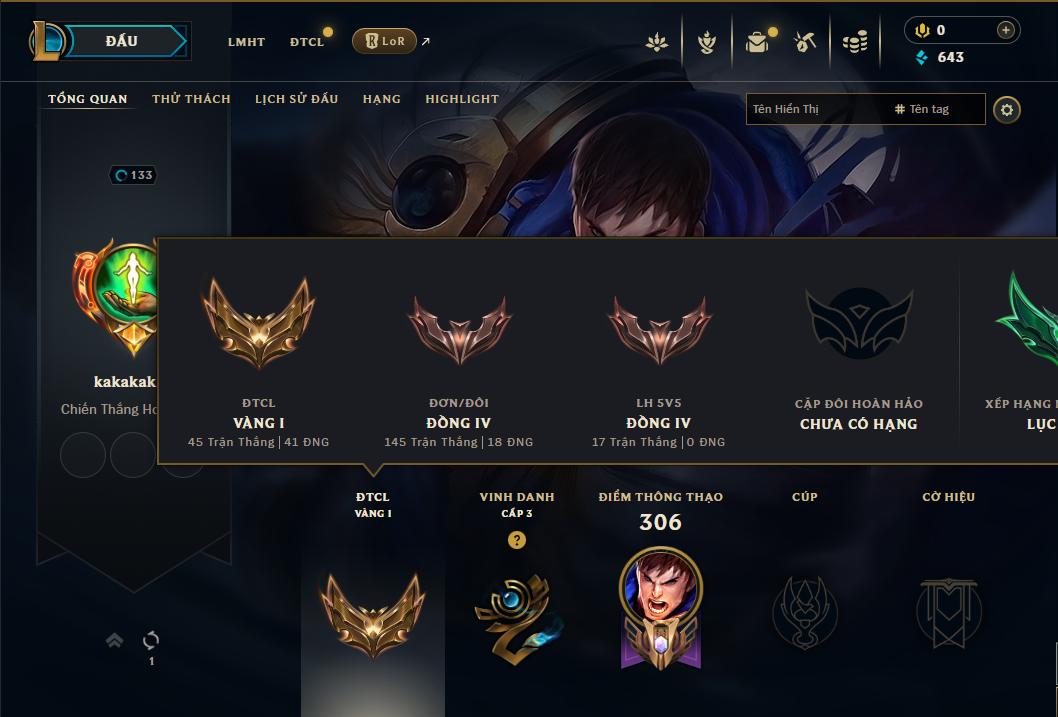Open the HIGHLIGHT tab
The width and height of the screenshot is (1058, 717).
(x=462, y=98)
